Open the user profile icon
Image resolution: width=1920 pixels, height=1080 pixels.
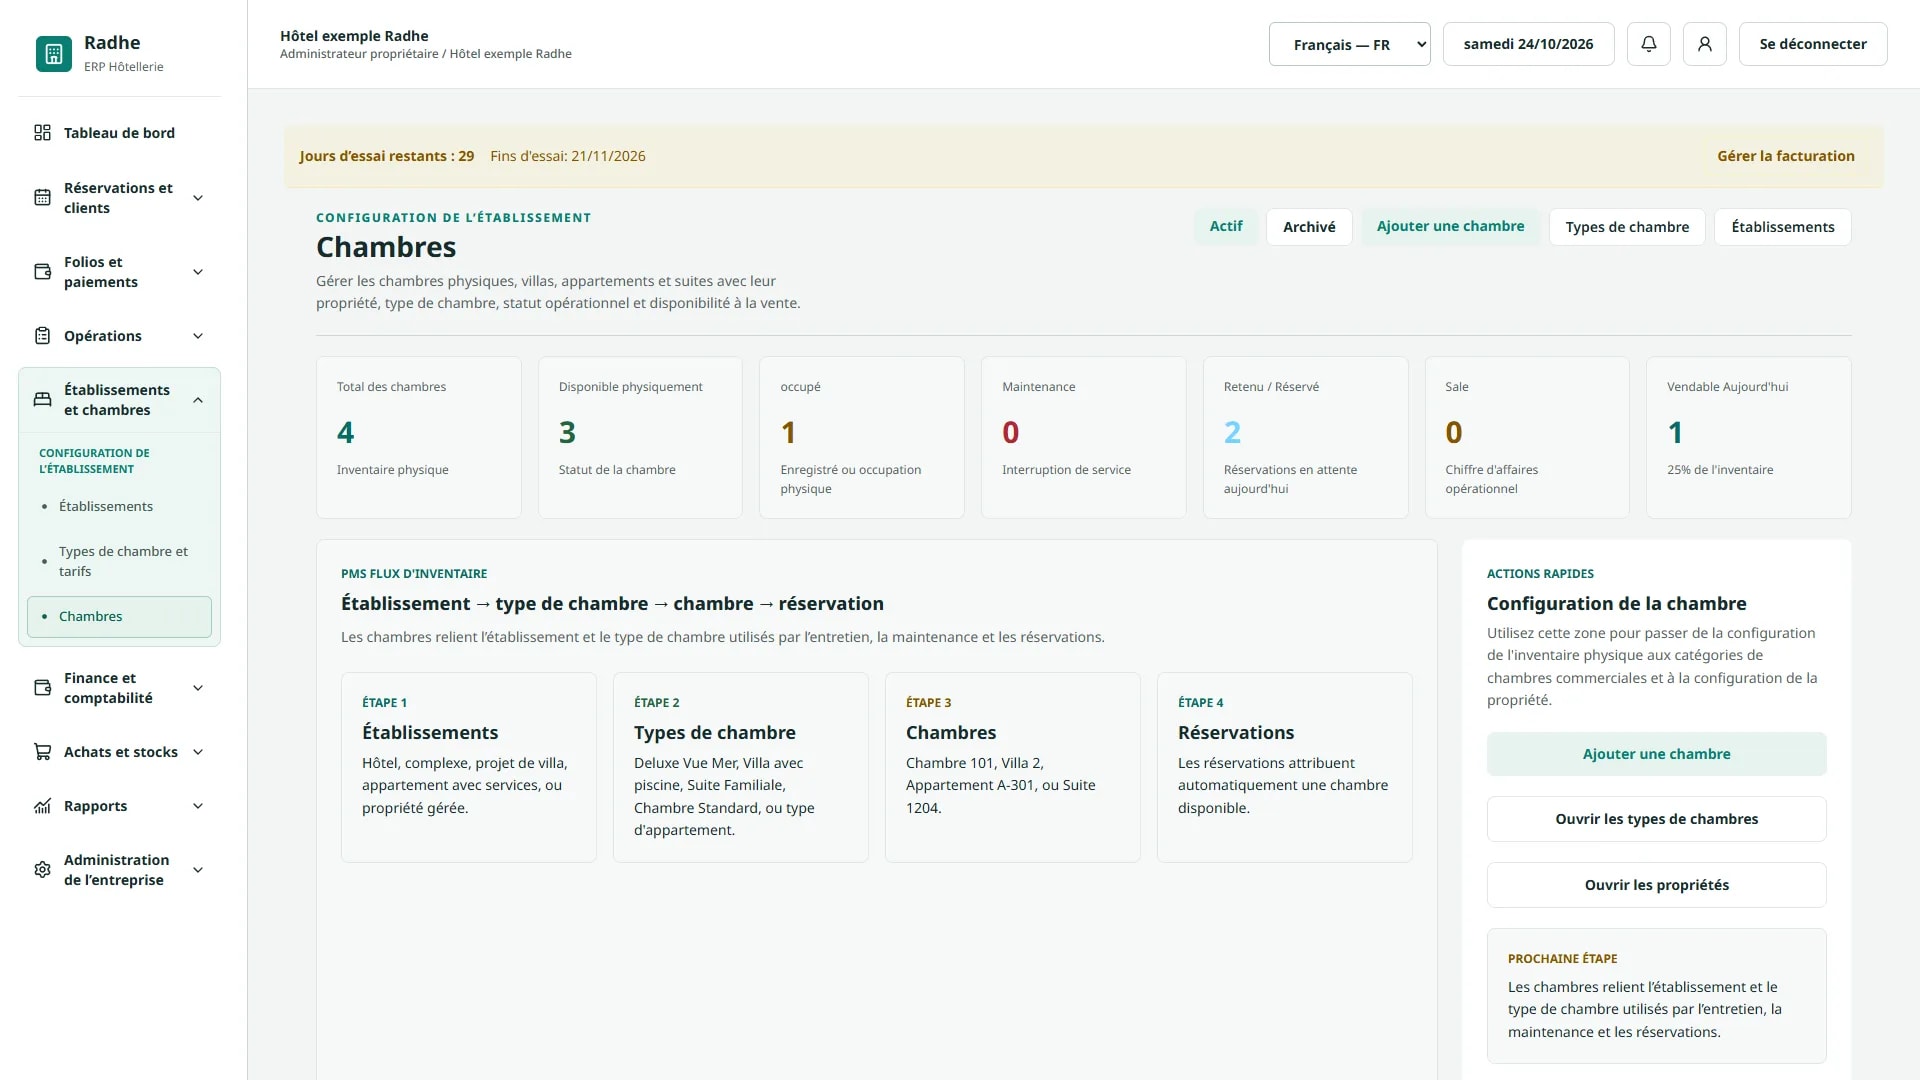[x=1705, y=44]
